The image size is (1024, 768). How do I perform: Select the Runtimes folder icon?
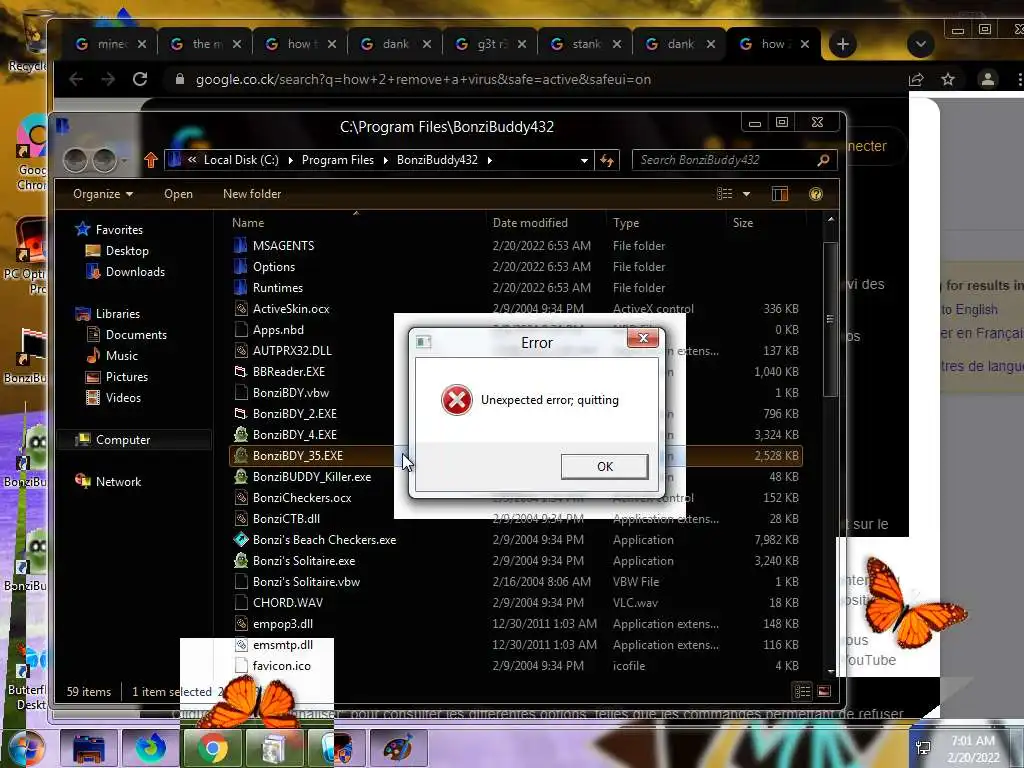240,287
